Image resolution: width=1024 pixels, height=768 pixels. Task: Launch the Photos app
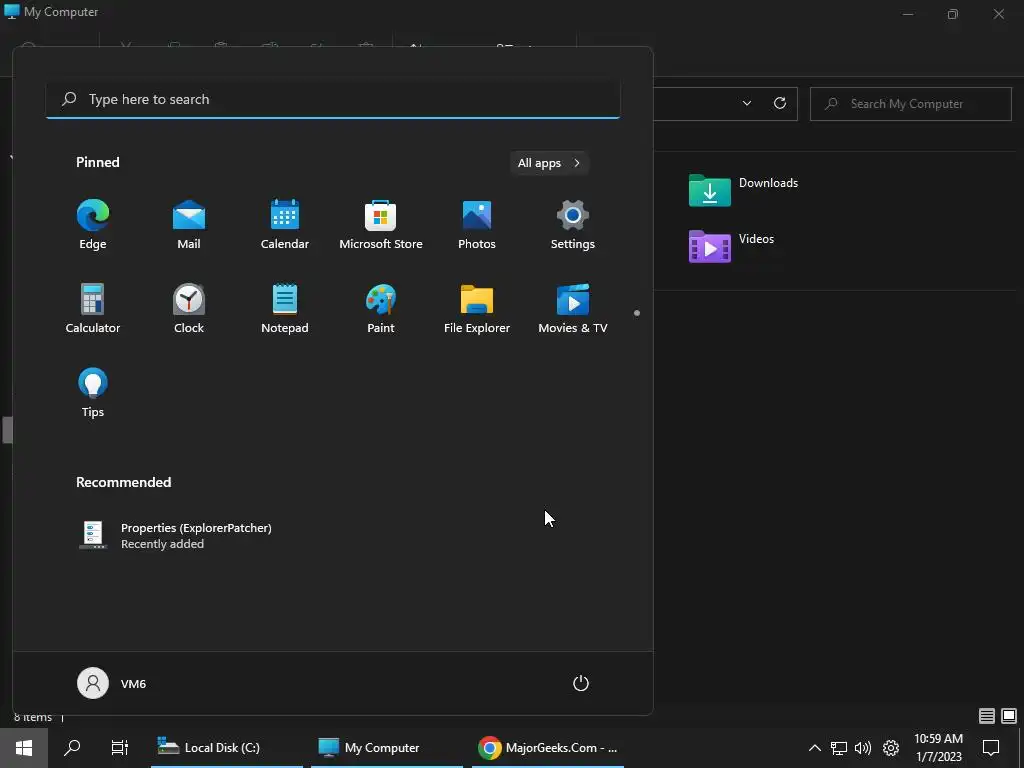477,225
